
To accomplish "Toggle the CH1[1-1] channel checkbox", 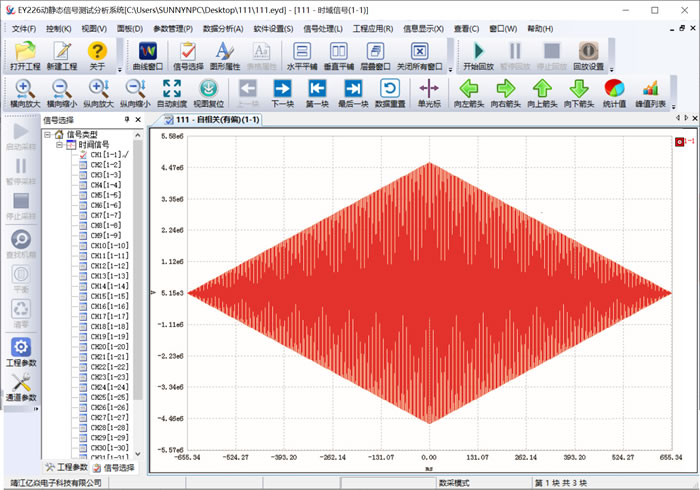I will (83, 155).
